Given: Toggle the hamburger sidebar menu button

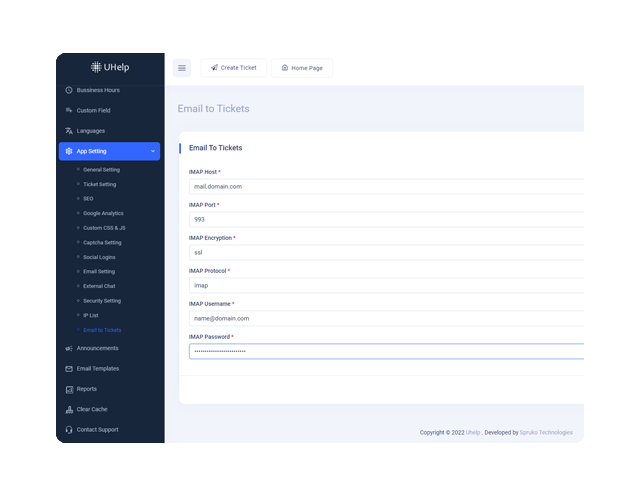Looking at the screenshot, I should (182, 68).
